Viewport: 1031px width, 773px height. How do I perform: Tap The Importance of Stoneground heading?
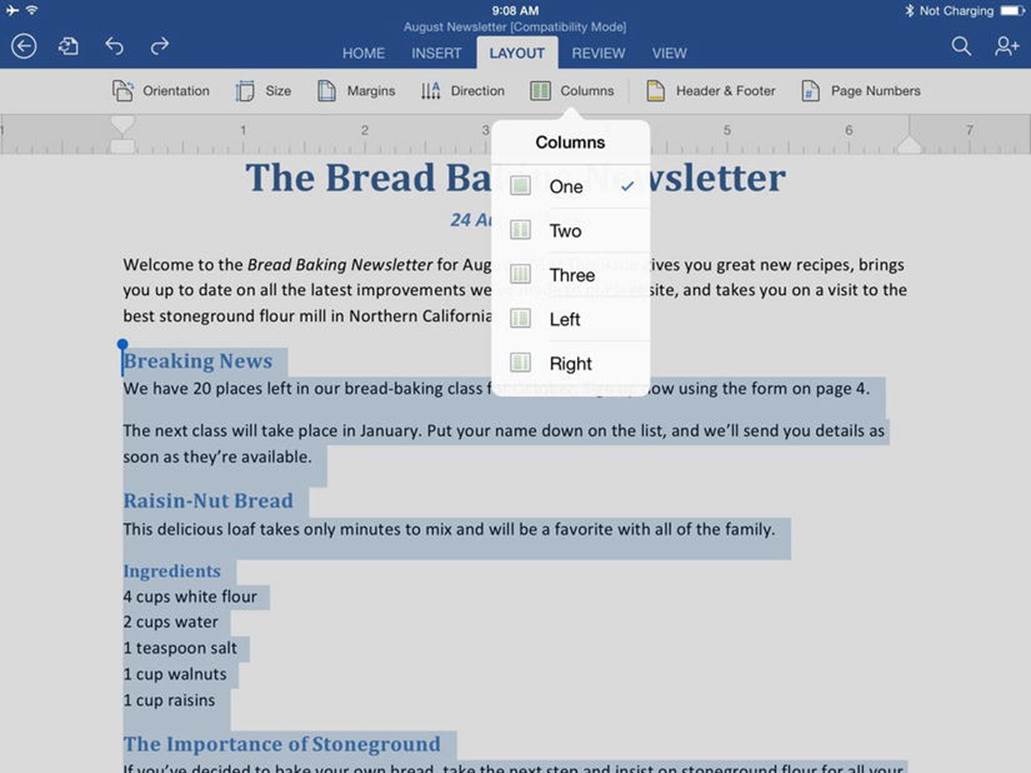coord(282,744)
